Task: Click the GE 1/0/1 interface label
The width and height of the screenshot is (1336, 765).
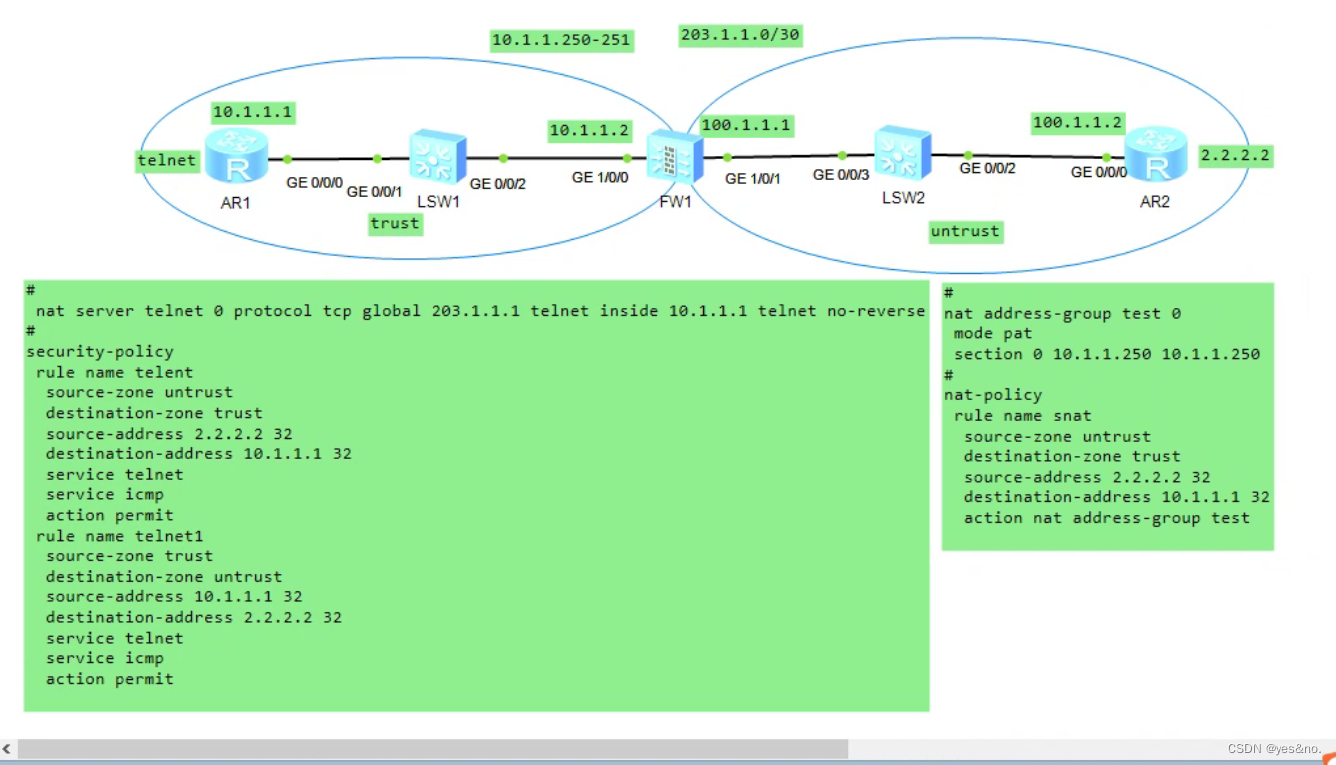Action: [x=753, y=179]
